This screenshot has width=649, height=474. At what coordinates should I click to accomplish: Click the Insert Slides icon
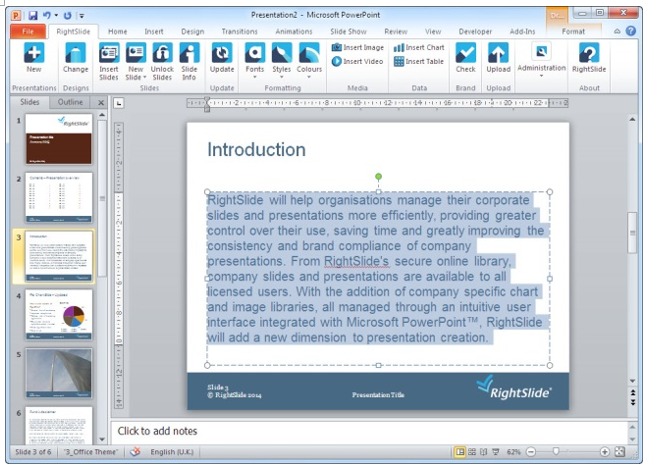[x=109, y=62]
